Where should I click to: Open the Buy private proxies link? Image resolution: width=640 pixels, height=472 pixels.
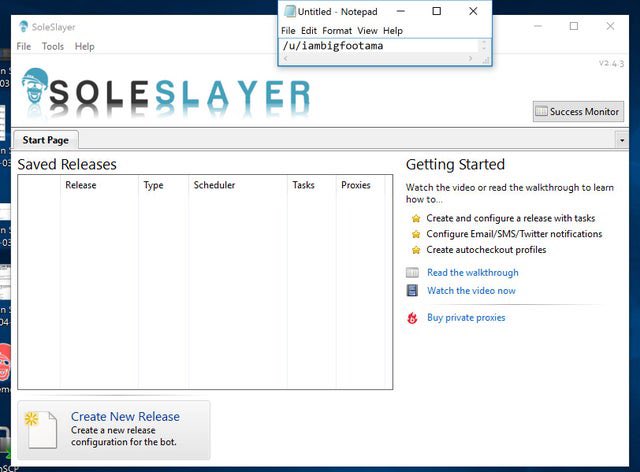(466, 318)
